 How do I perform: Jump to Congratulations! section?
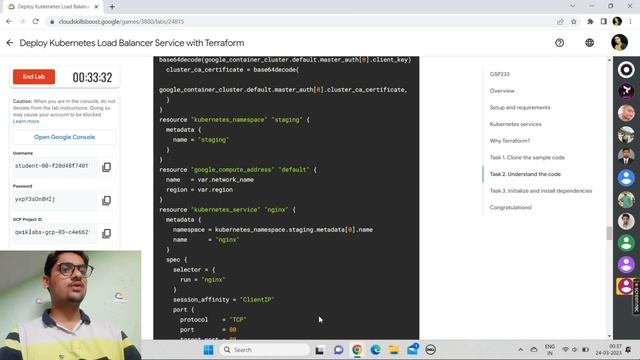click(x=511, y=207)
